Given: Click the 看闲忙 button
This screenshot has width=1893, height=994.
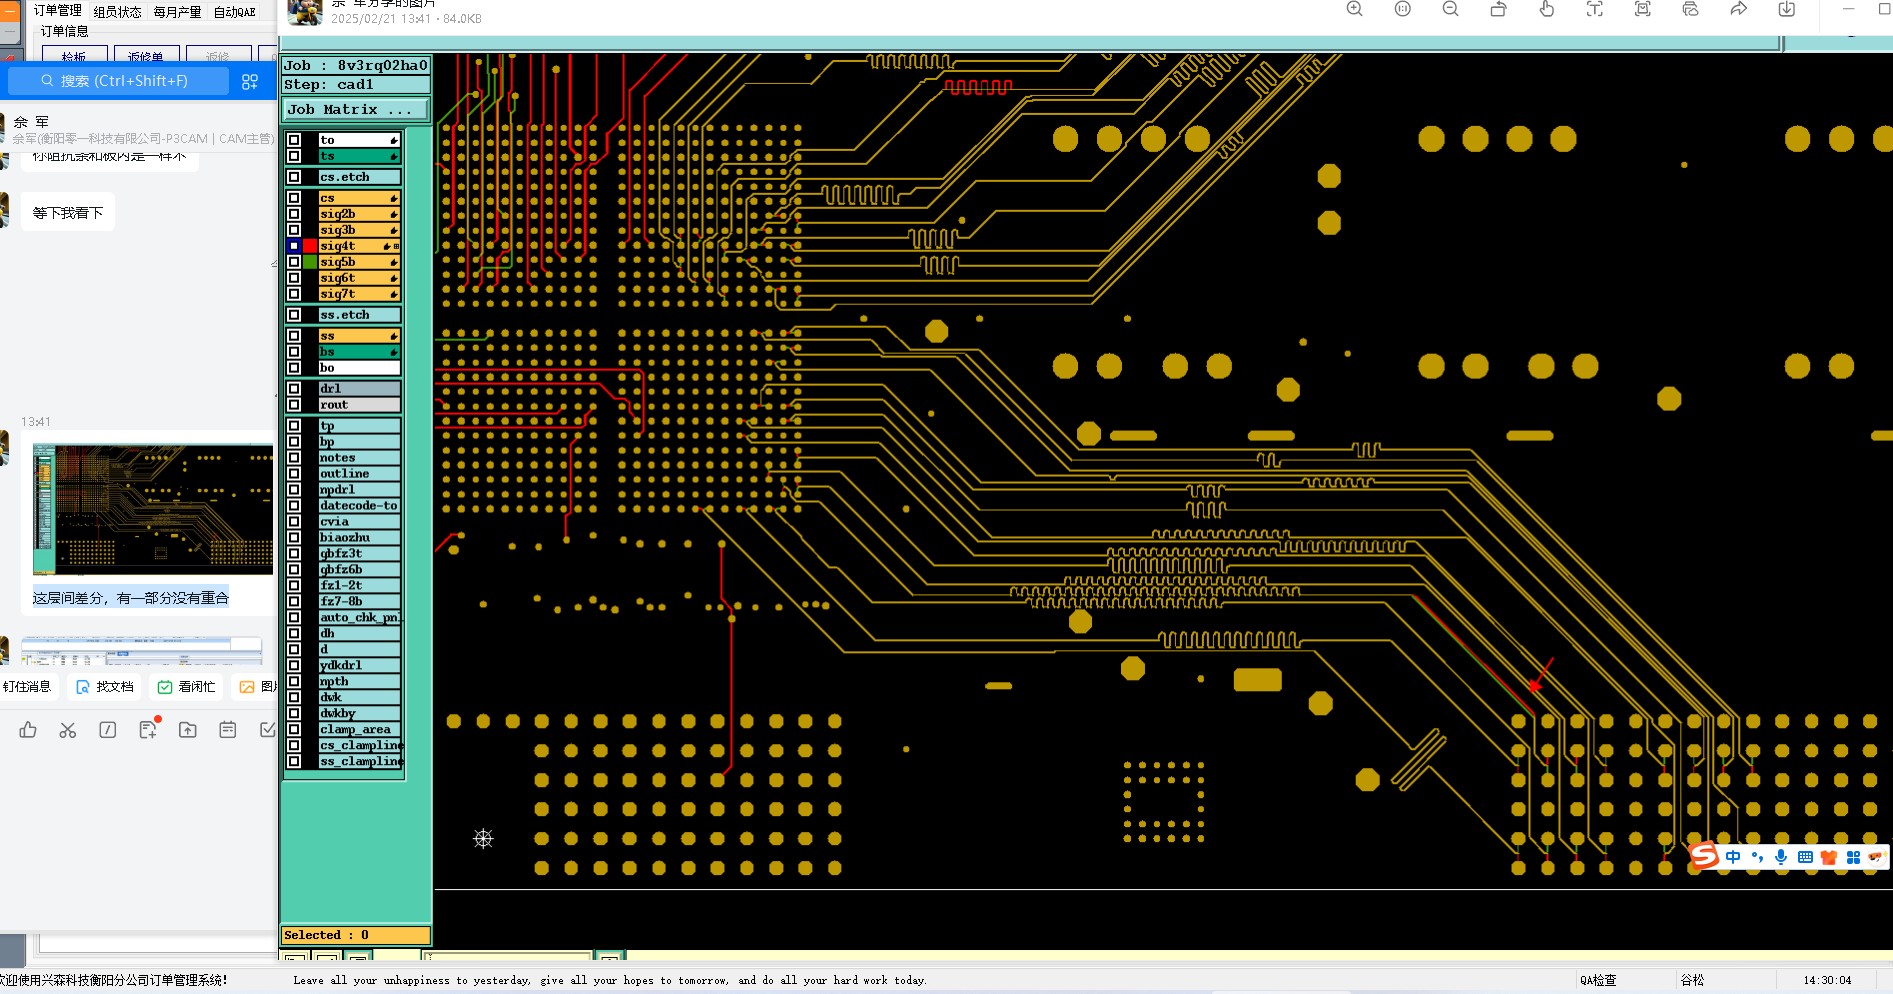Looking at the screenshot, I should click(x=187, y=687).
